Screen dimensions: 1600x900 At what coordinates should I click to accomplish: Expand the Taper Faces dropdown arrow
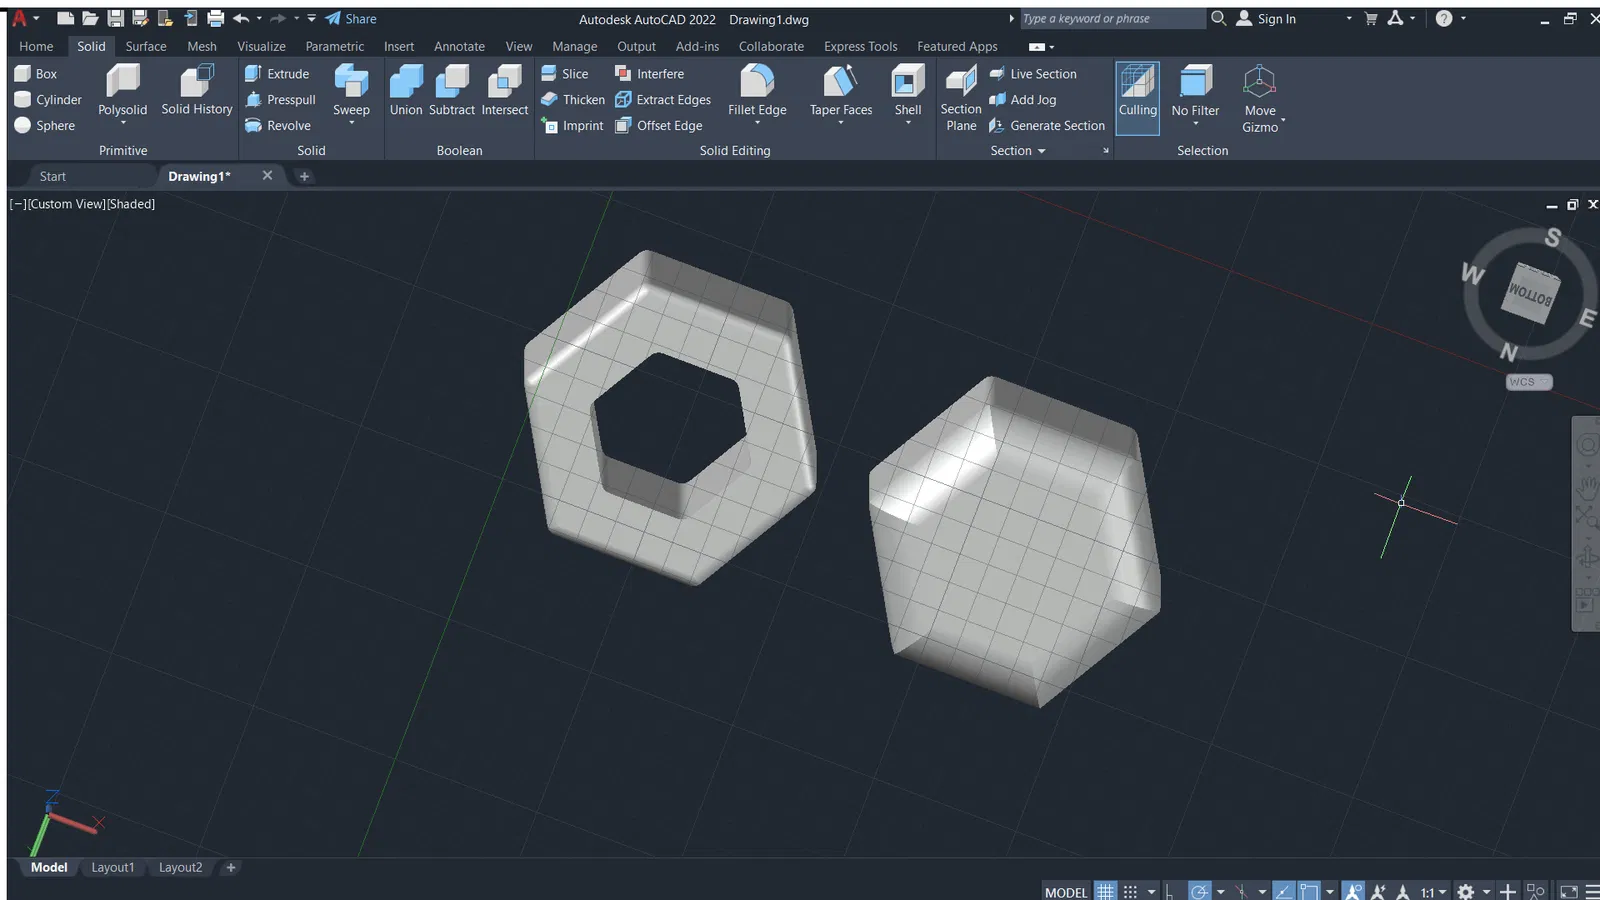pyautogui.click(x=841, y=123)
